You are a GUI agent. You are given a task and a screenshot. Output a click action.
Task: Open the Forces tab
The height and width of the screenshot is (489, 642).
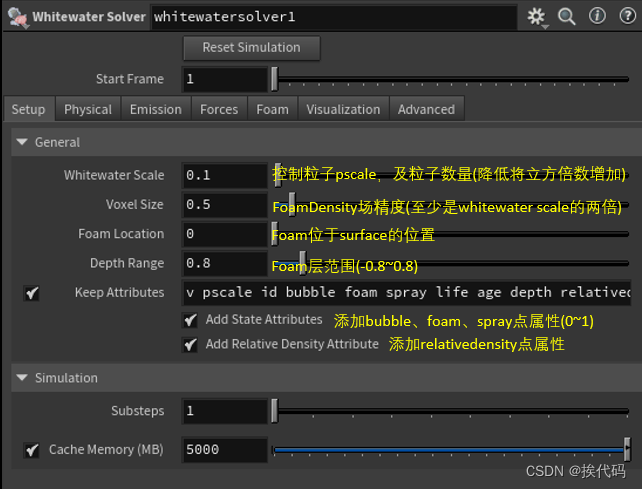point(219,109)
